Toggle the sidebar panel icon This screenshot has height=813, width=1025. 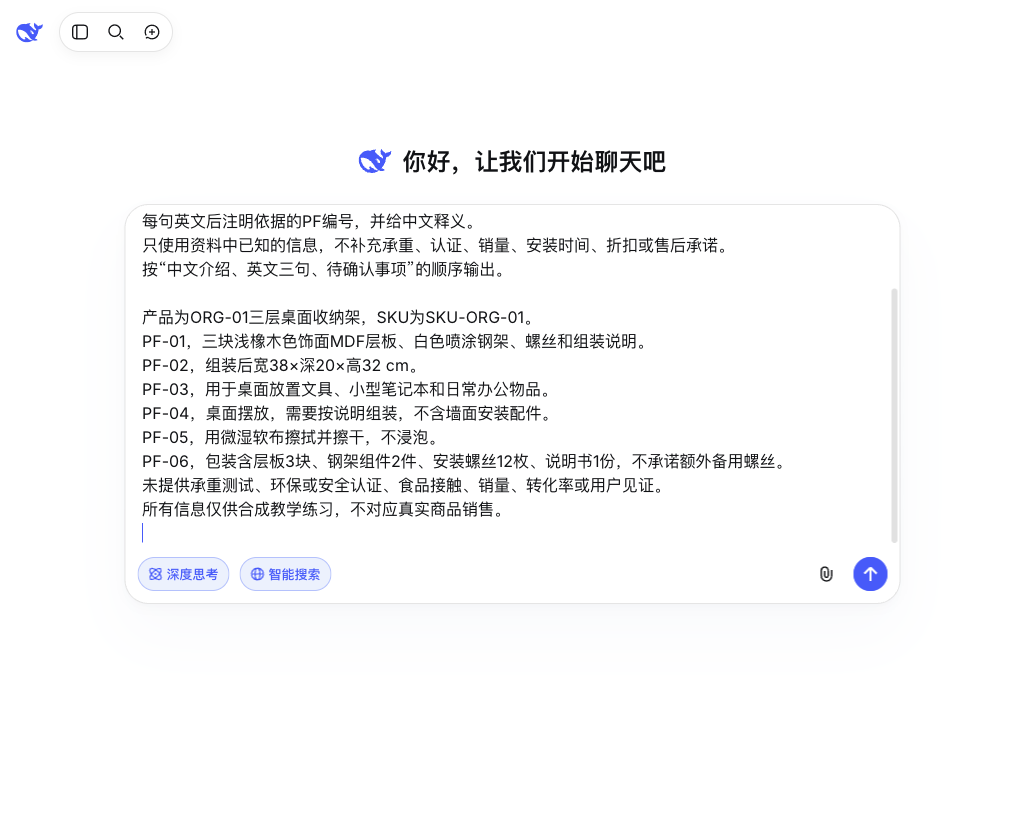(x=80, y=32)
